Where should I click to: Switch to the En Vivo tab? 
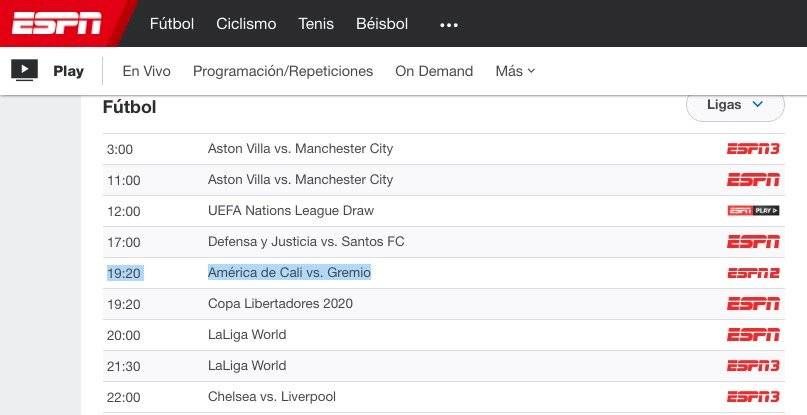pyautogui.click(x=146, y=71)
